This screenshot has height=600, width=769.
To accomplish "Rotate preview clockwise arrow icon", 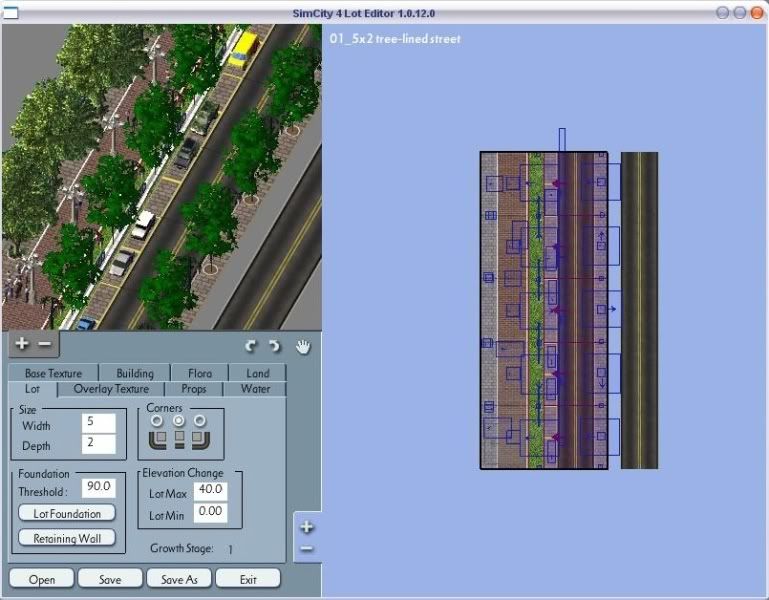I will (x=275, y=346).
